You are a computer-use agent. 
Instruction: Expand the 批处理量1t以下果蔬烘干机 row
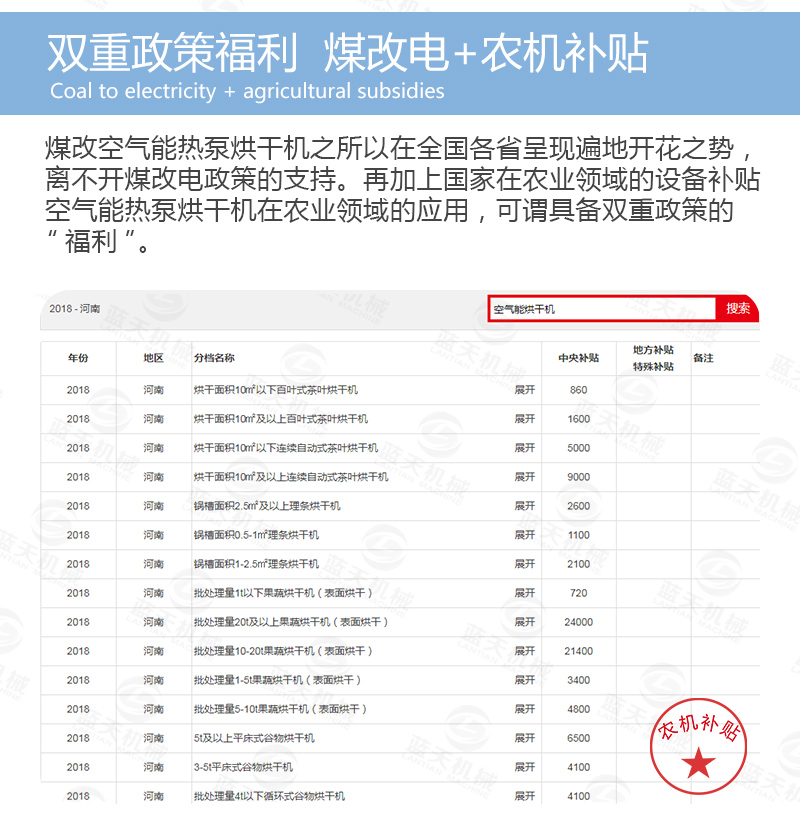(524, 593)
